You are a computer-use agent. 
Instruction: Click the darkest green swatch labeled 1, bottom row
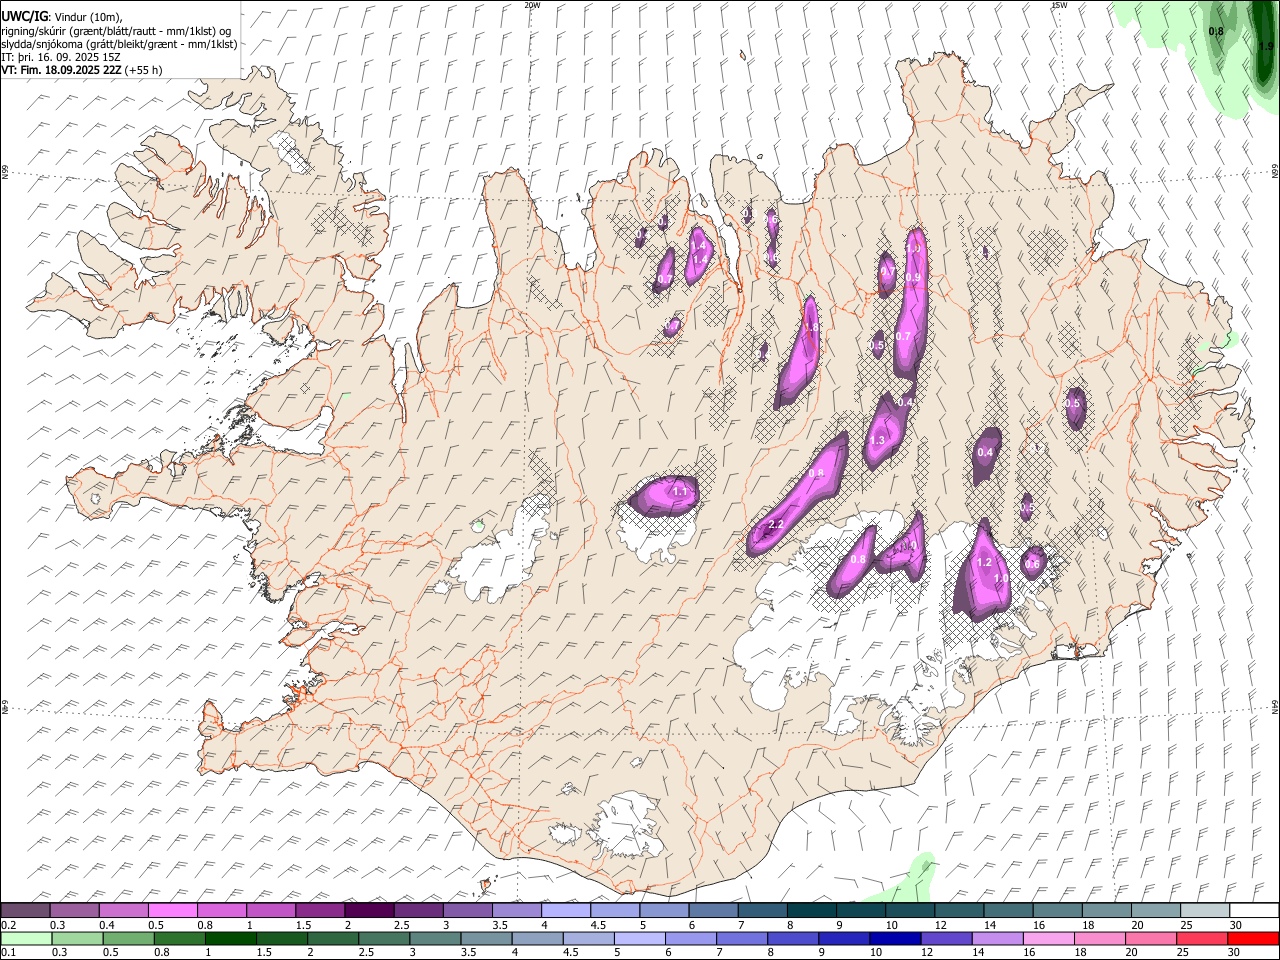tap(230, 938)
